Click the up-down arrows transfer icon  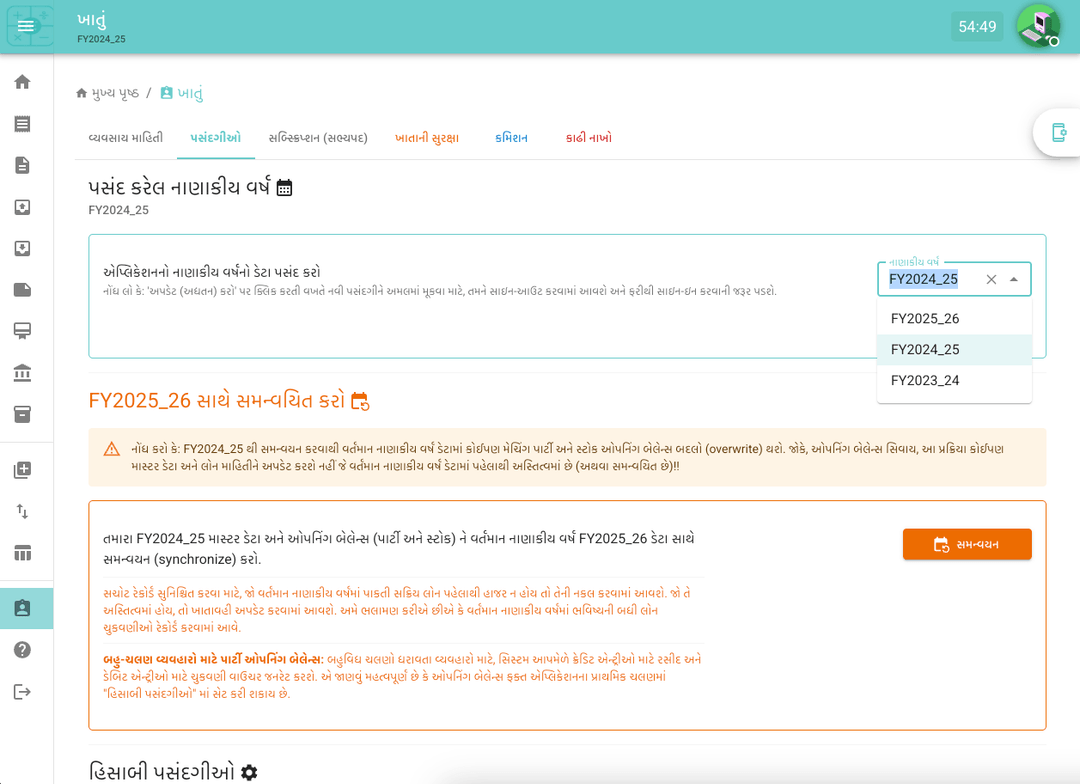[x=22, y=511]
